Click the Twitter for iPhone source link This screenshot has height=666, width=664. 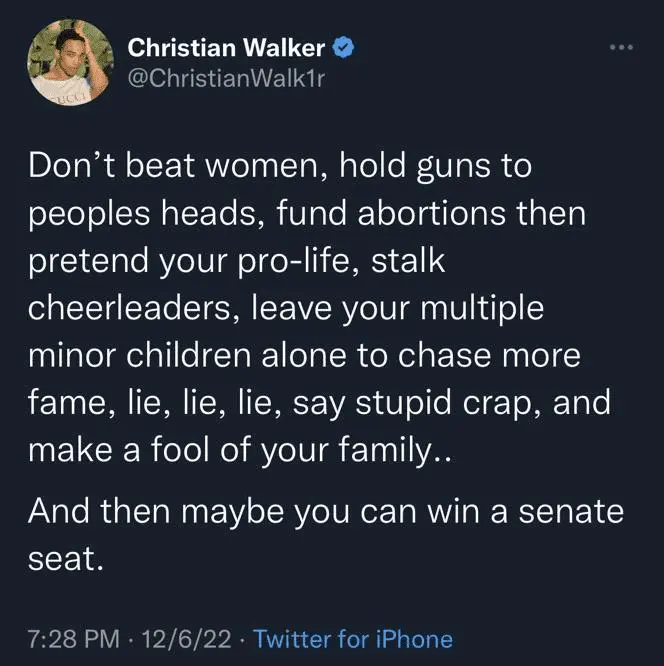click(x=353, y=639)
